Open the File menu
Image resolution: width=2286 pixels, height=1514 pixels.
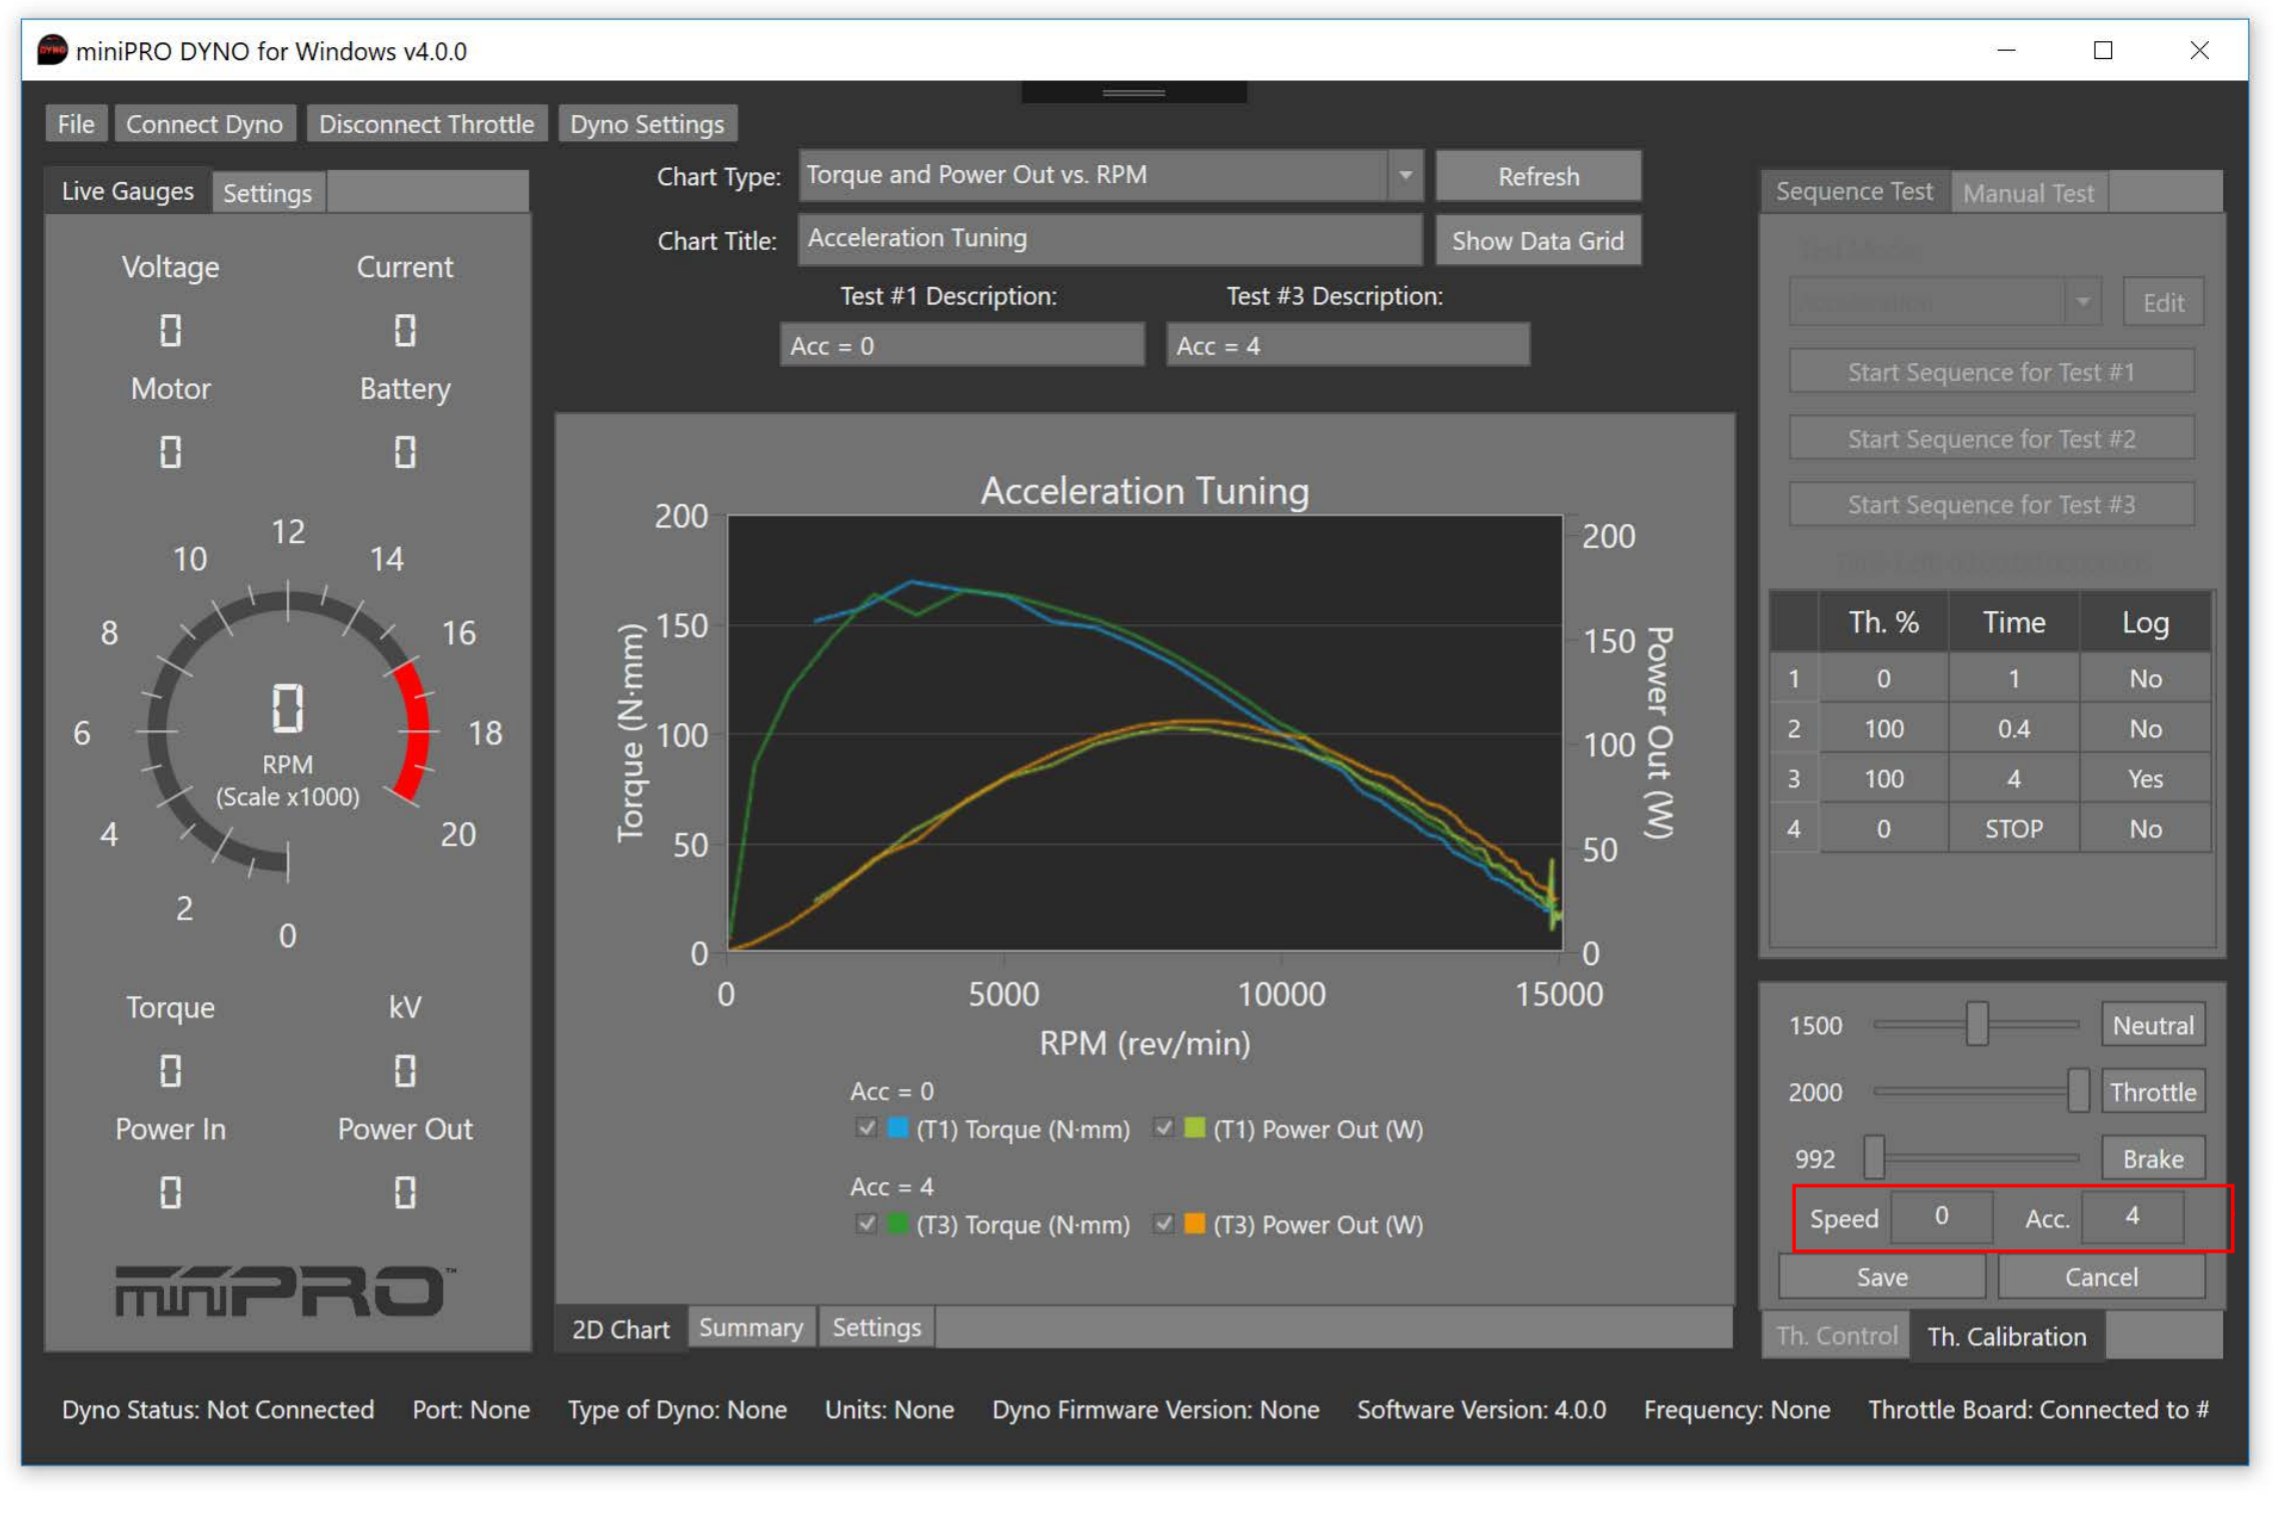click(x=76, y=124)
